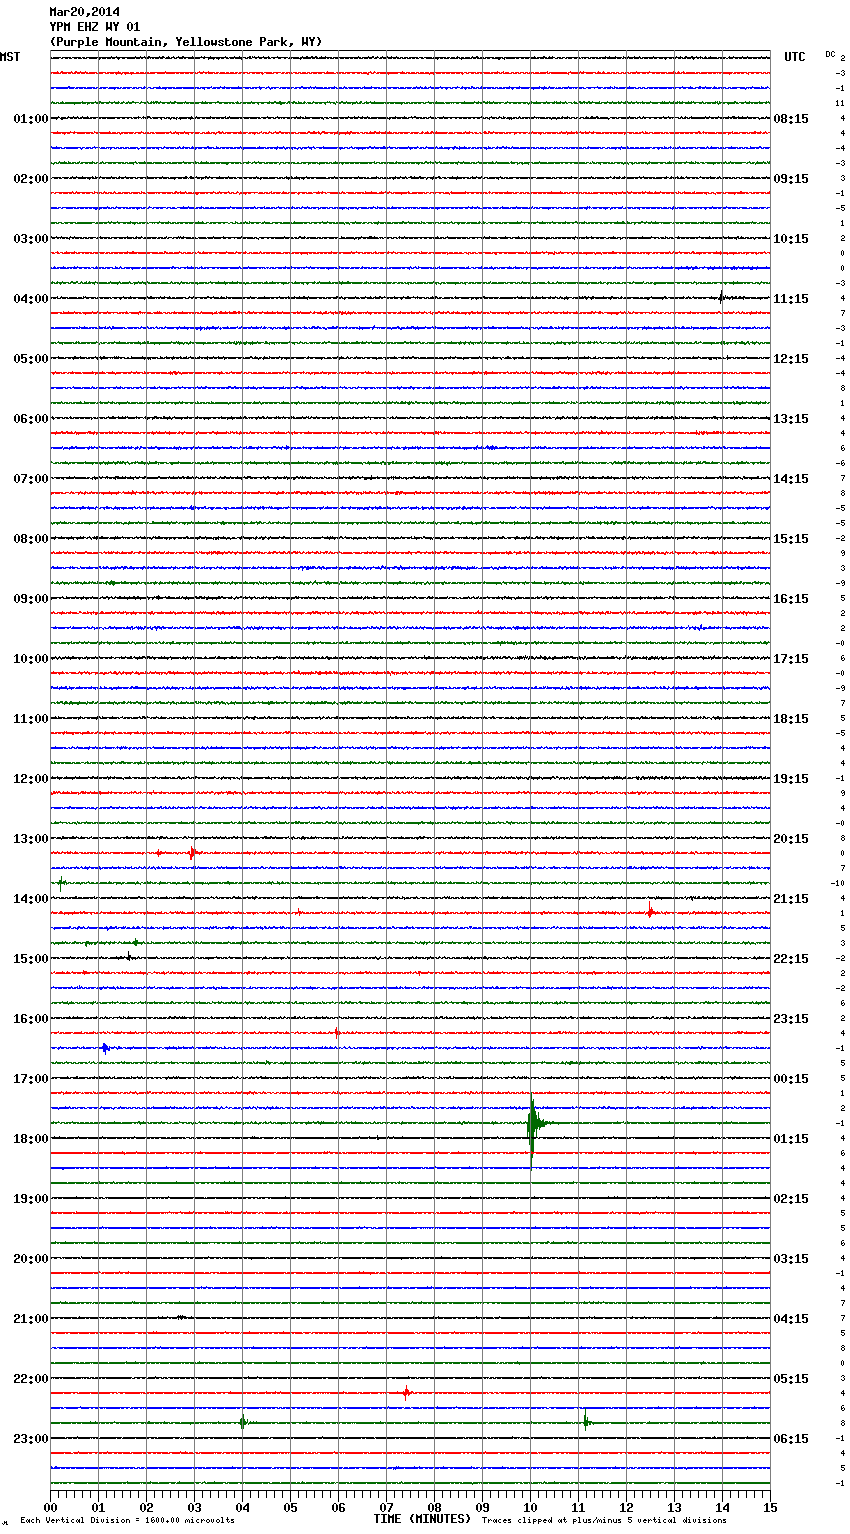The height and width of the screenshot is (1534, 850).
Task: Click the YPM EHZ WY 01 station title
Action: pyautogui.click(x=95, y=27)
